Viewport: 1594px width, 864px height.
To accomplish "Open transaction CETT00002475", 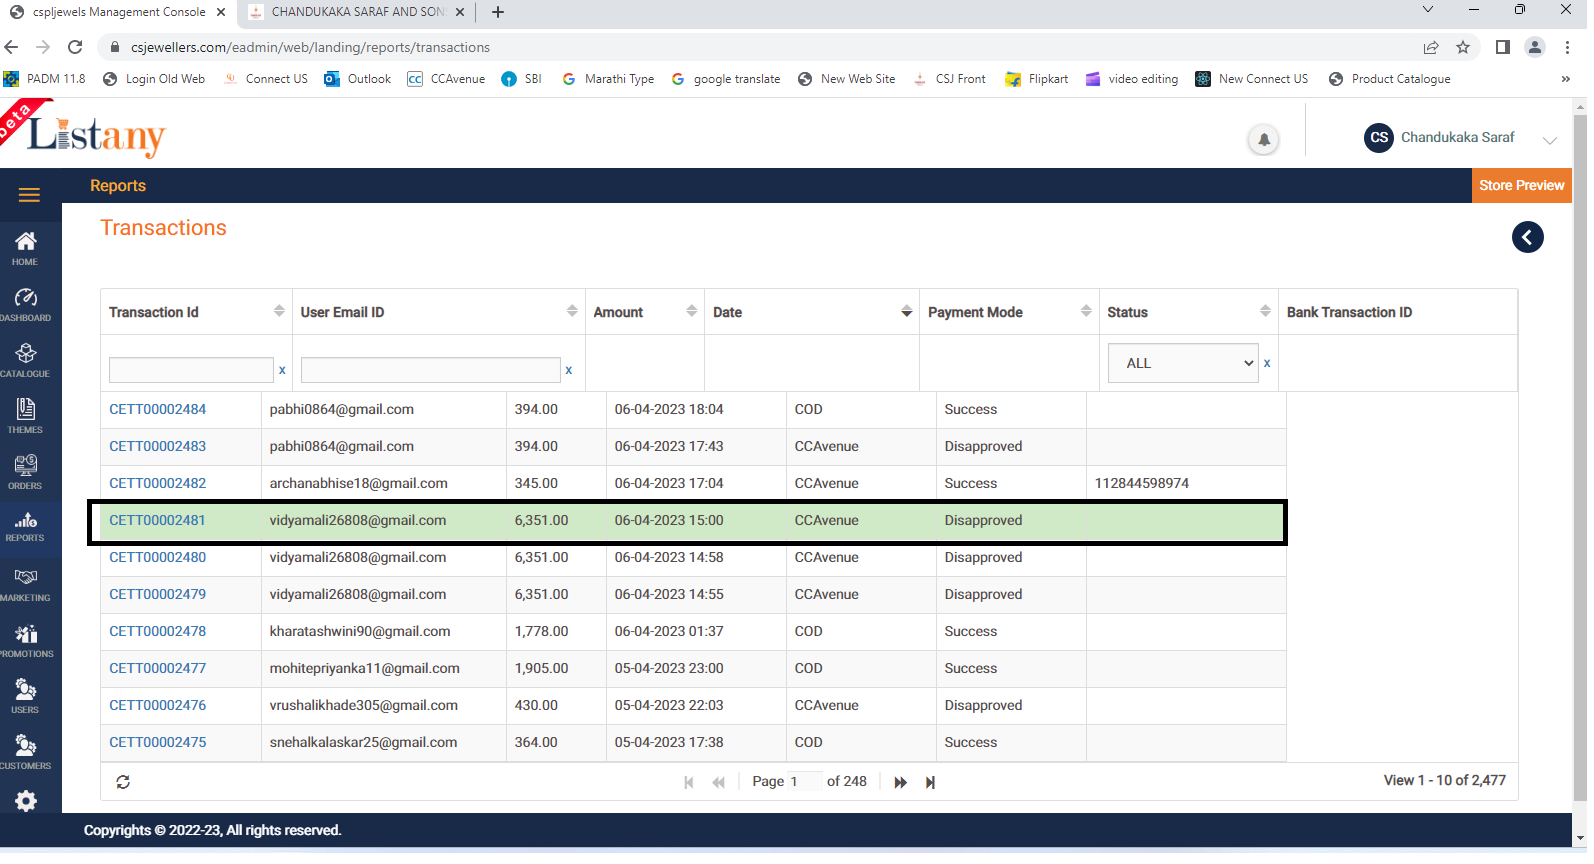I will (x=157, y=742).
